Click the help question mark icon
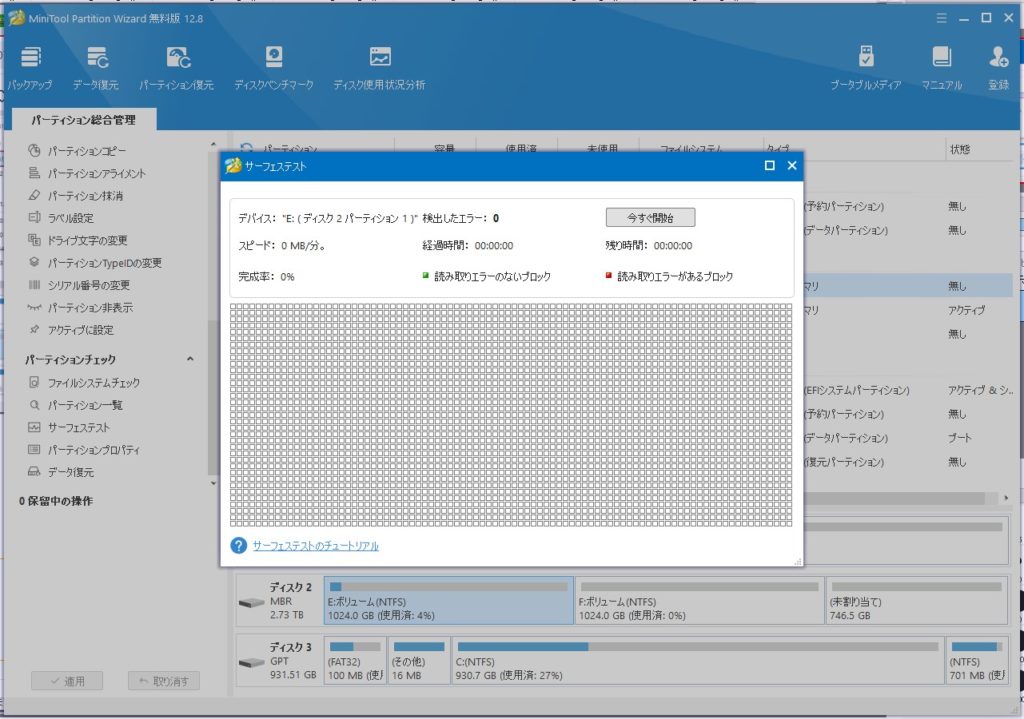The width and height of the screenshot is (1024, 719). coord(238,546)
